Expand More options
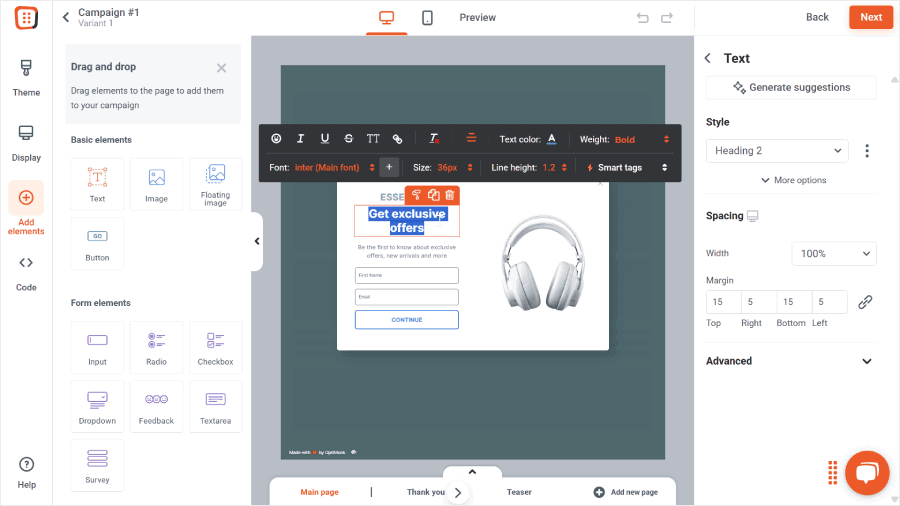 (793, 180)
